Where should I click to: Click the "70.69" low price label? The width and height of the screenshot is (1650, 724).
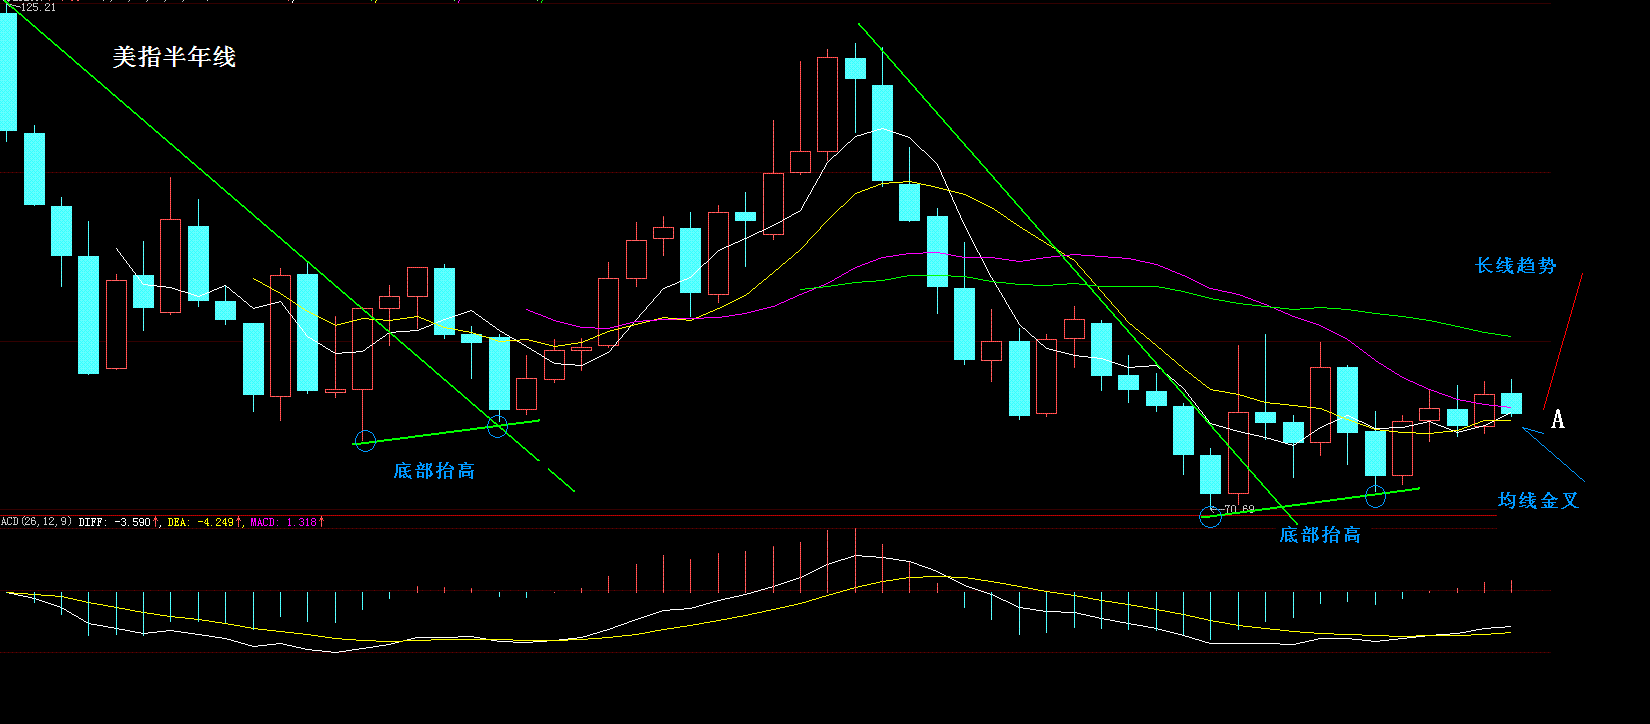pyautogui.click(x=1238, y=510)
